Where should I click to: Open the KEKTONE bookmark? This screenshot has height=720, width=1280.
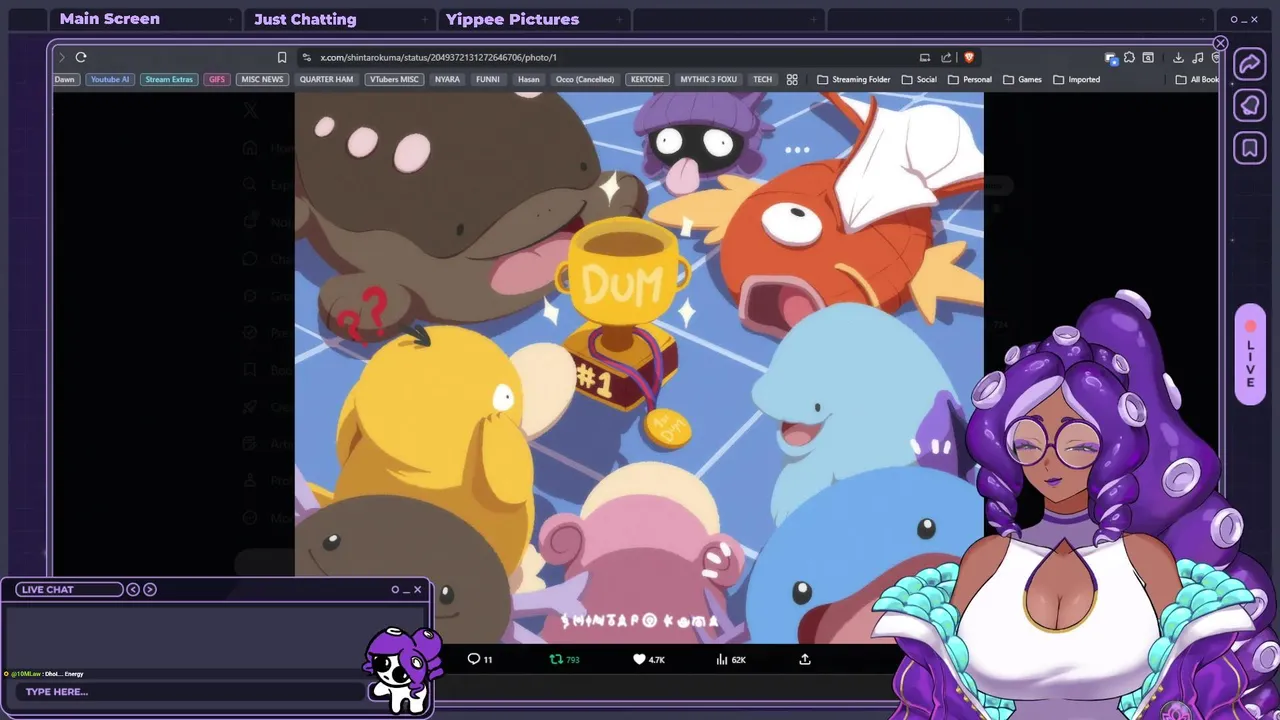(x=647, y=79)
